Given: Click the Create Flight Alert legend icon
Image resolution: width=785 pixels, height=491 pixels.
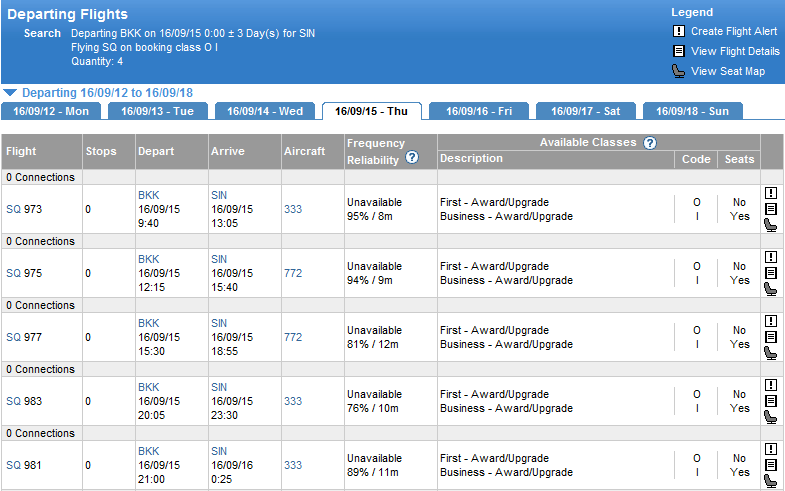Looking at the screenshot, I should pos(679,31).
